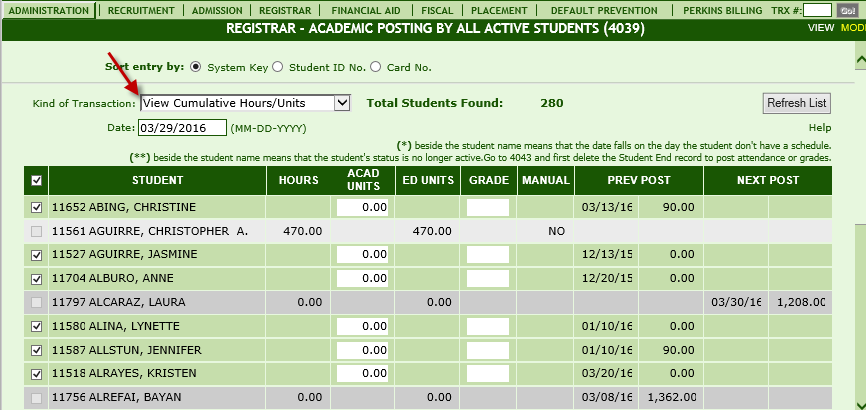Click the Go! button beside TRX #

click(x=847, y=10)
